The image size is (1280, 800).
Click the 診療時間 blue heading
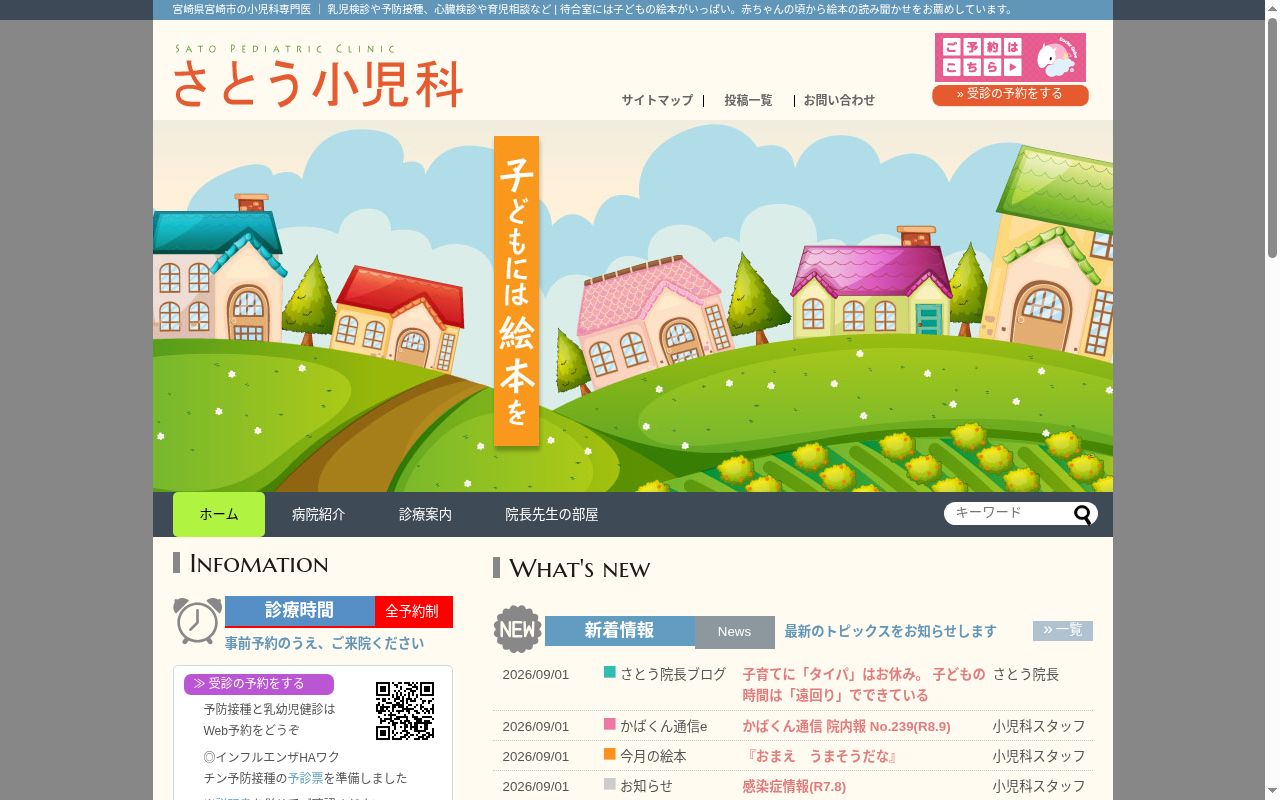(x=300, y=611)
